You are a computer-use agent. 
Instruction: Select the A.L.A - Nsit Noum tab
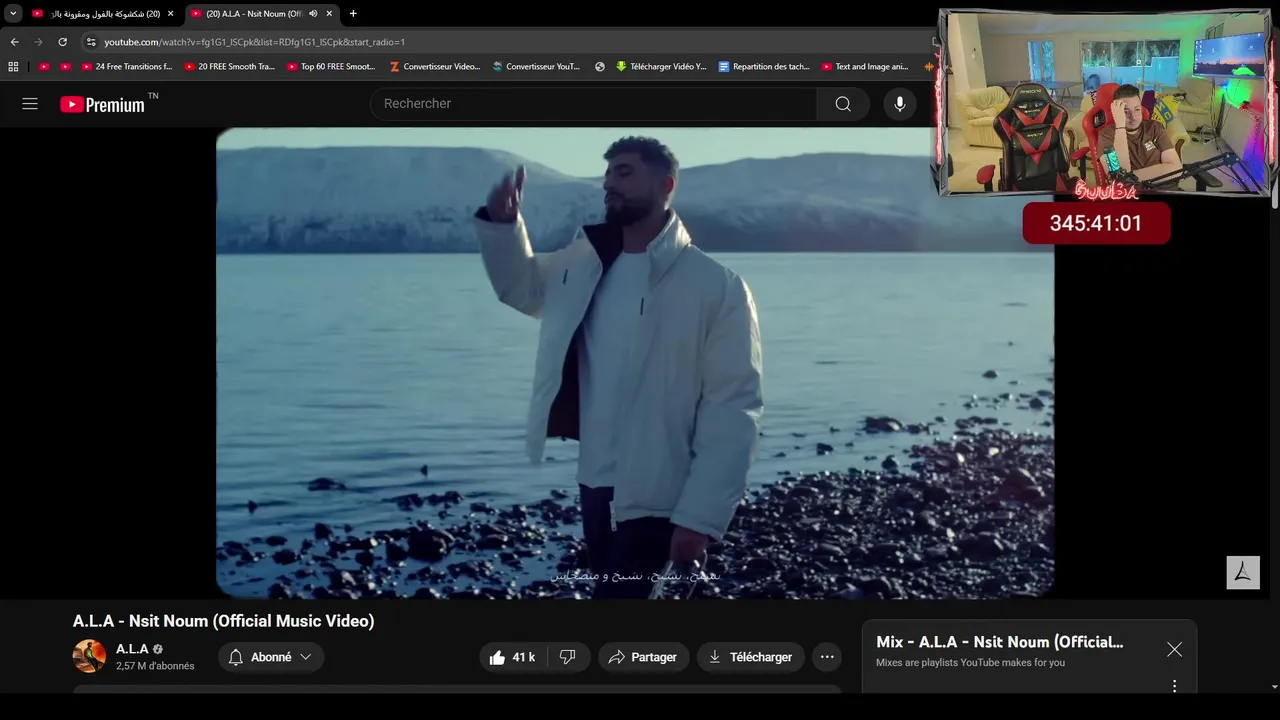point(262,14)
